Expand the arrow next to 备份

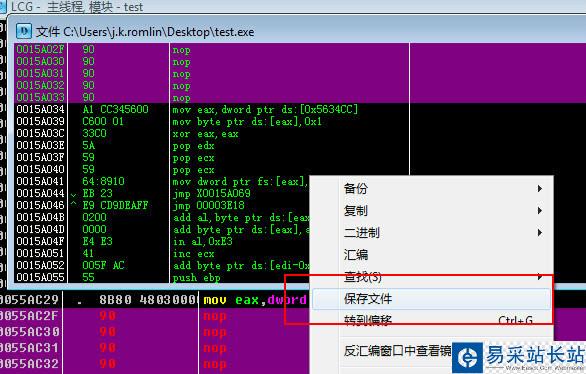pyautogui.click(x=540, y=188)
